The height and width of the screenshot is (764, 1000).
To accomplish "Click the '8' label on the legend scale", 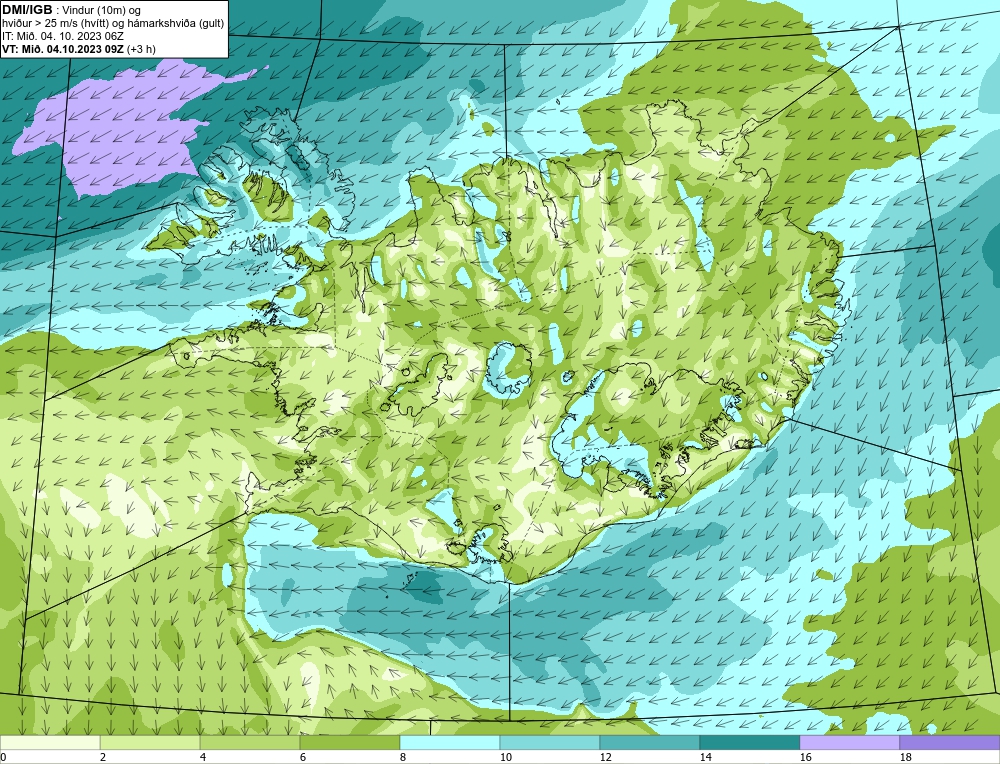I will pyautogui.click(x=404, y=758).
